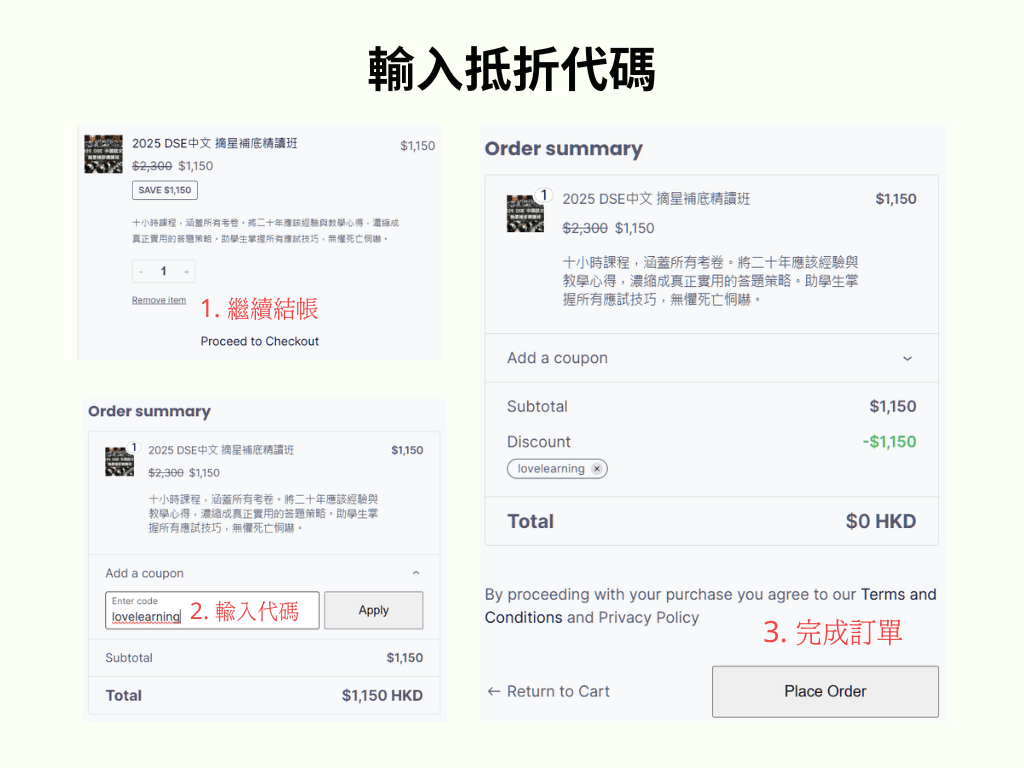The width and height of the screenshot is (1024, 768).
Task: Click the minus quantity button in cart
Action: pyautogui.click(x=141, y=272)
